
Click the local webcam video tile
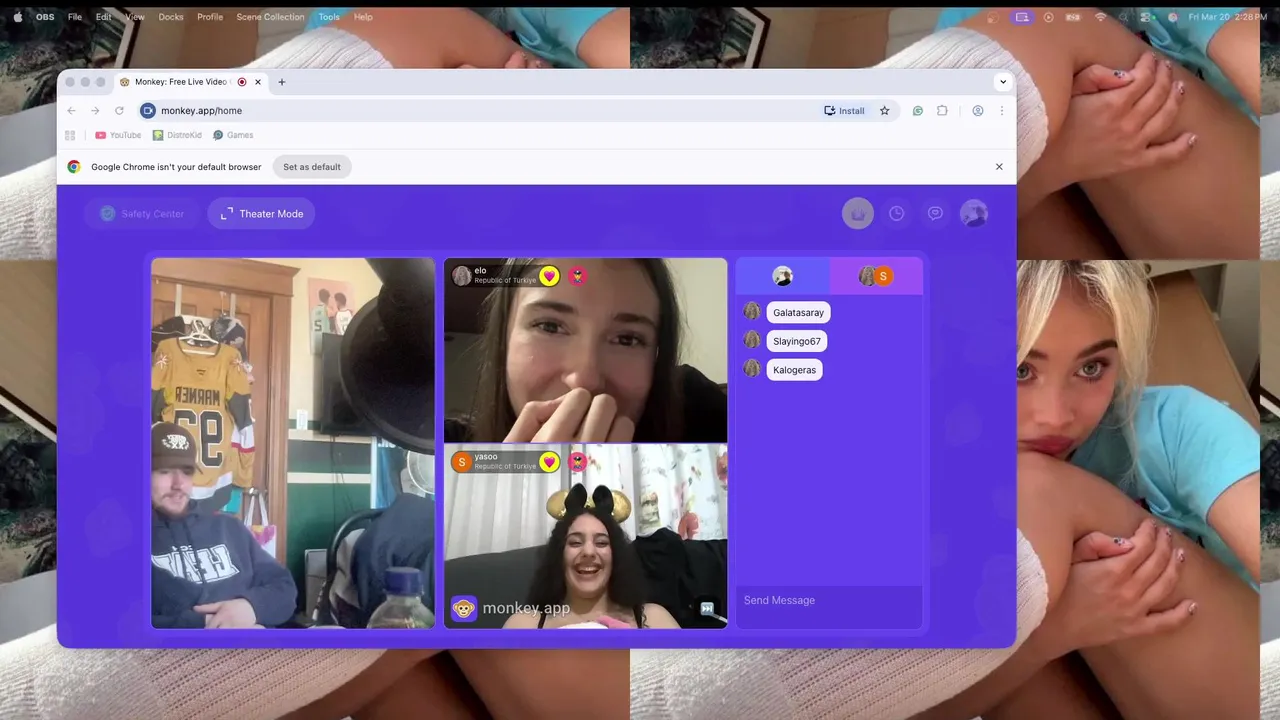point(293,443)
